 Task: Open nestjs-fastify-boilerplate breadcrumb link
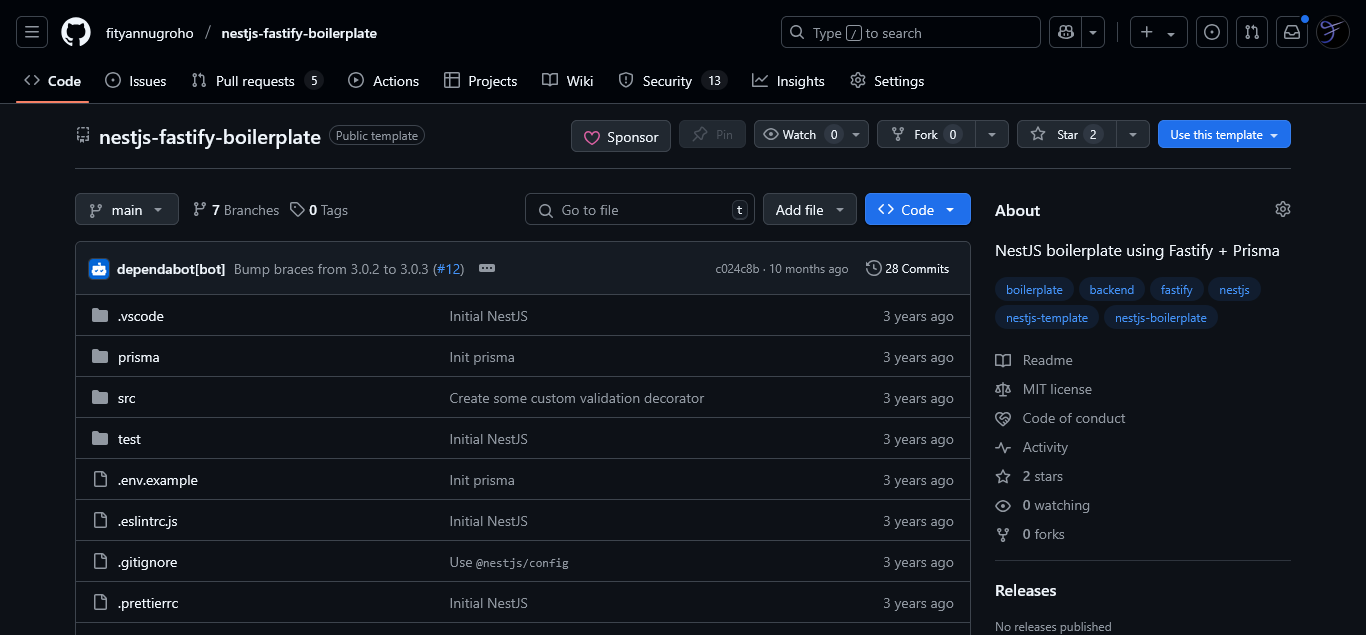point(299,33)
